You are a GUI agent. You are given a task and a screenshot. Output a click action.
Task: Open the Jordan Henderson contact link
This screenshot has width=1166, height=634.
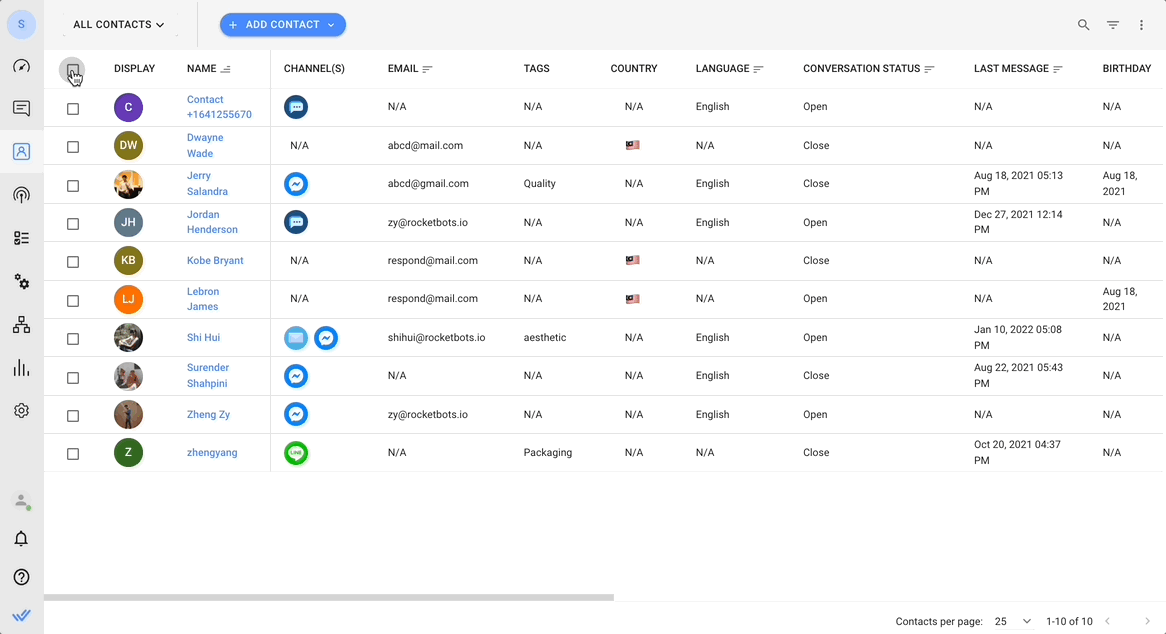coord(212,221)
